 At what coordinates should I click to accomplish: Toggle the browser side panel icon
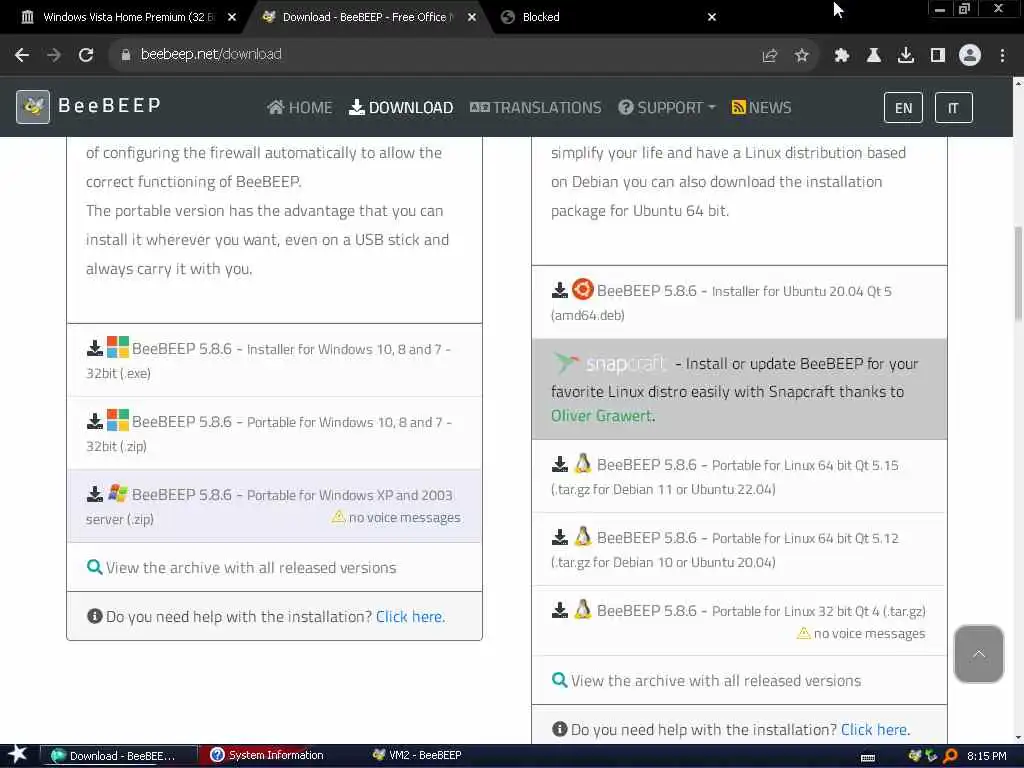(x=938, y=56)
